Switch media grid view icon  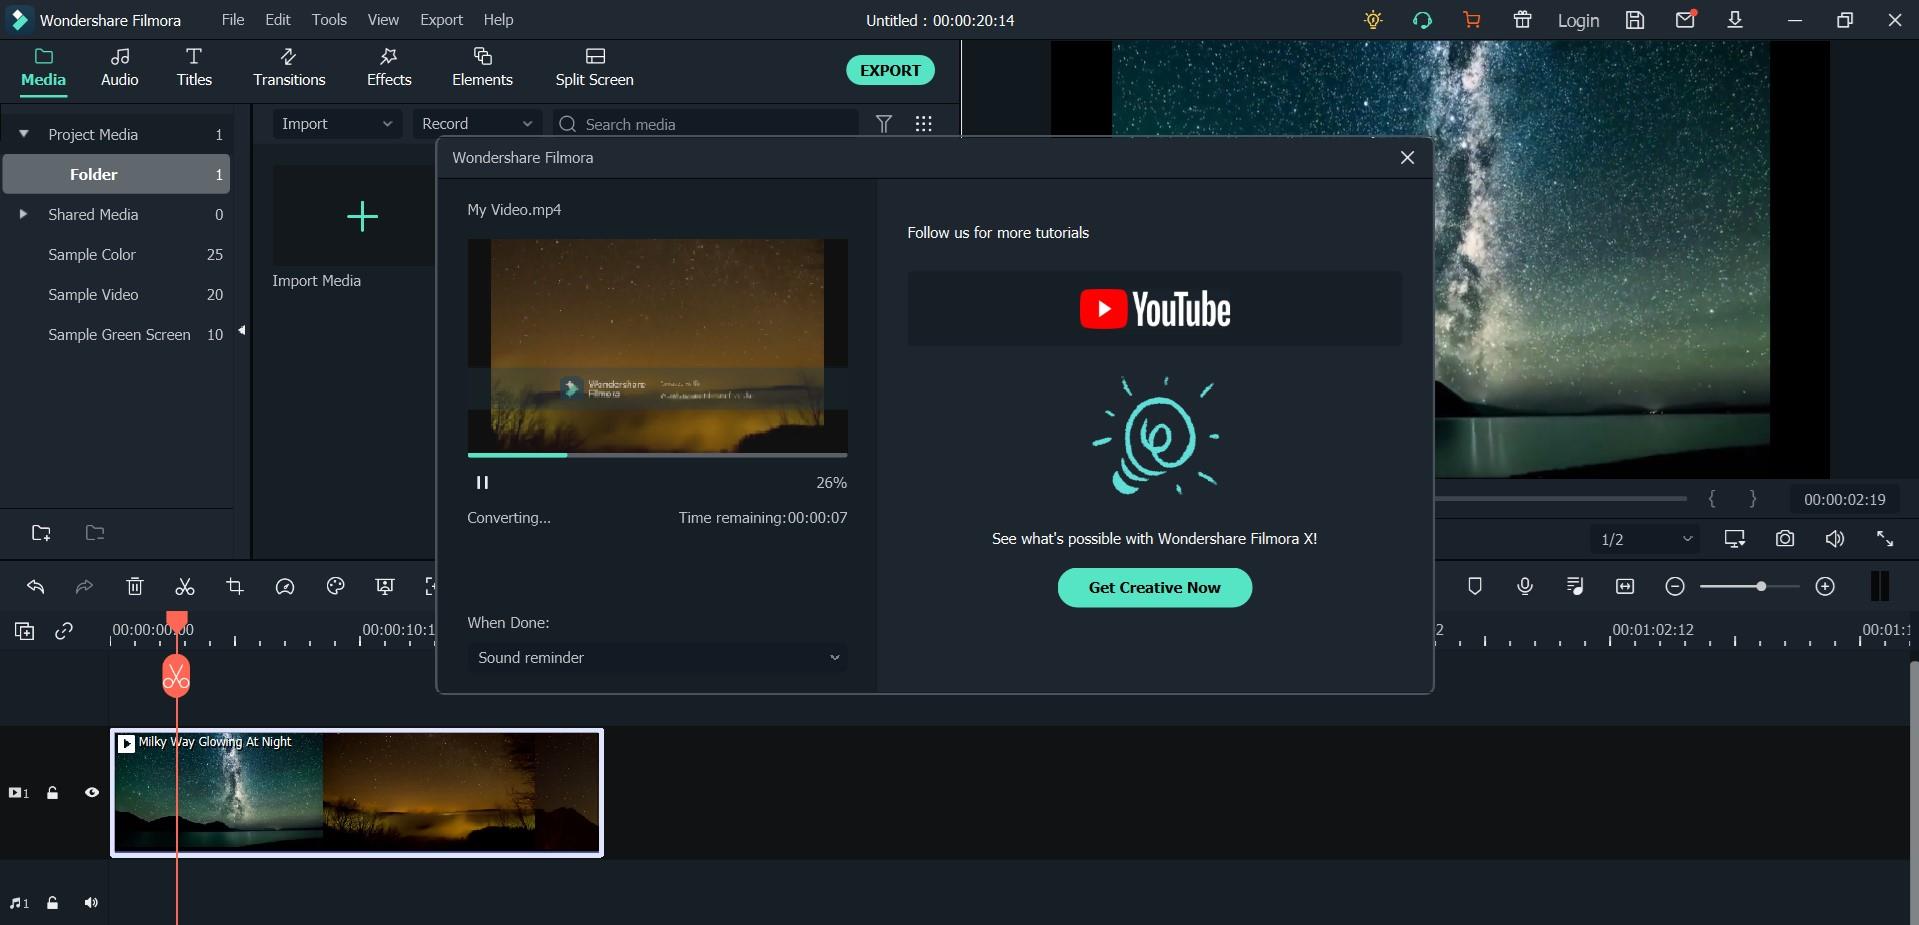(x=924, y=124)
